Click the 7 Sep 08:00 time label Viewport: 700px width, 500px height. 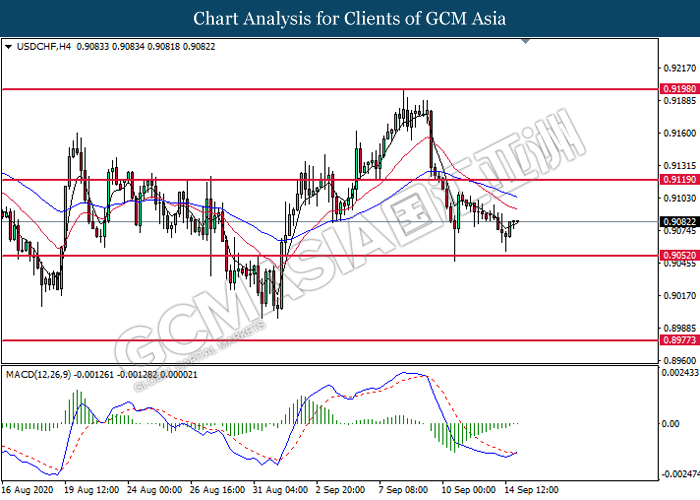pyautogui.click(x=403, y=490)
